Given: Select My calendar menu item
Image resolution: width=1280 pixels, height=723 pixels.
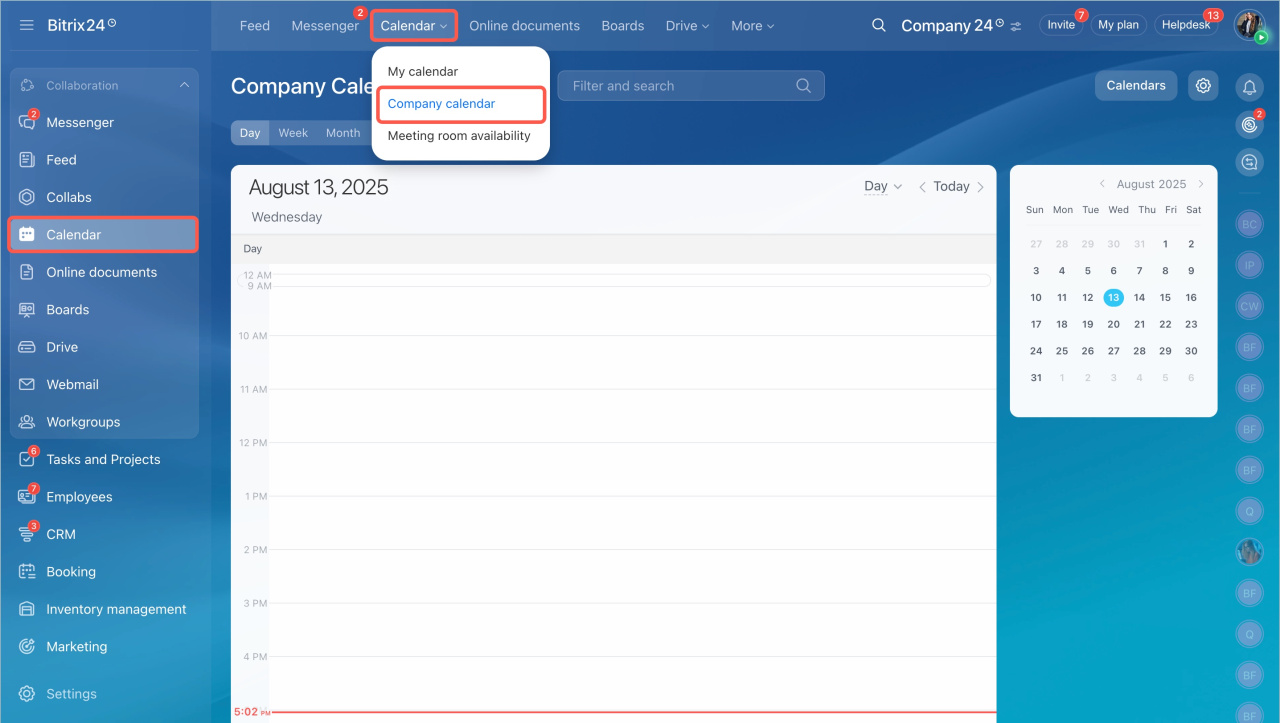Looking at the screenshot, I should tap(423, 72).
